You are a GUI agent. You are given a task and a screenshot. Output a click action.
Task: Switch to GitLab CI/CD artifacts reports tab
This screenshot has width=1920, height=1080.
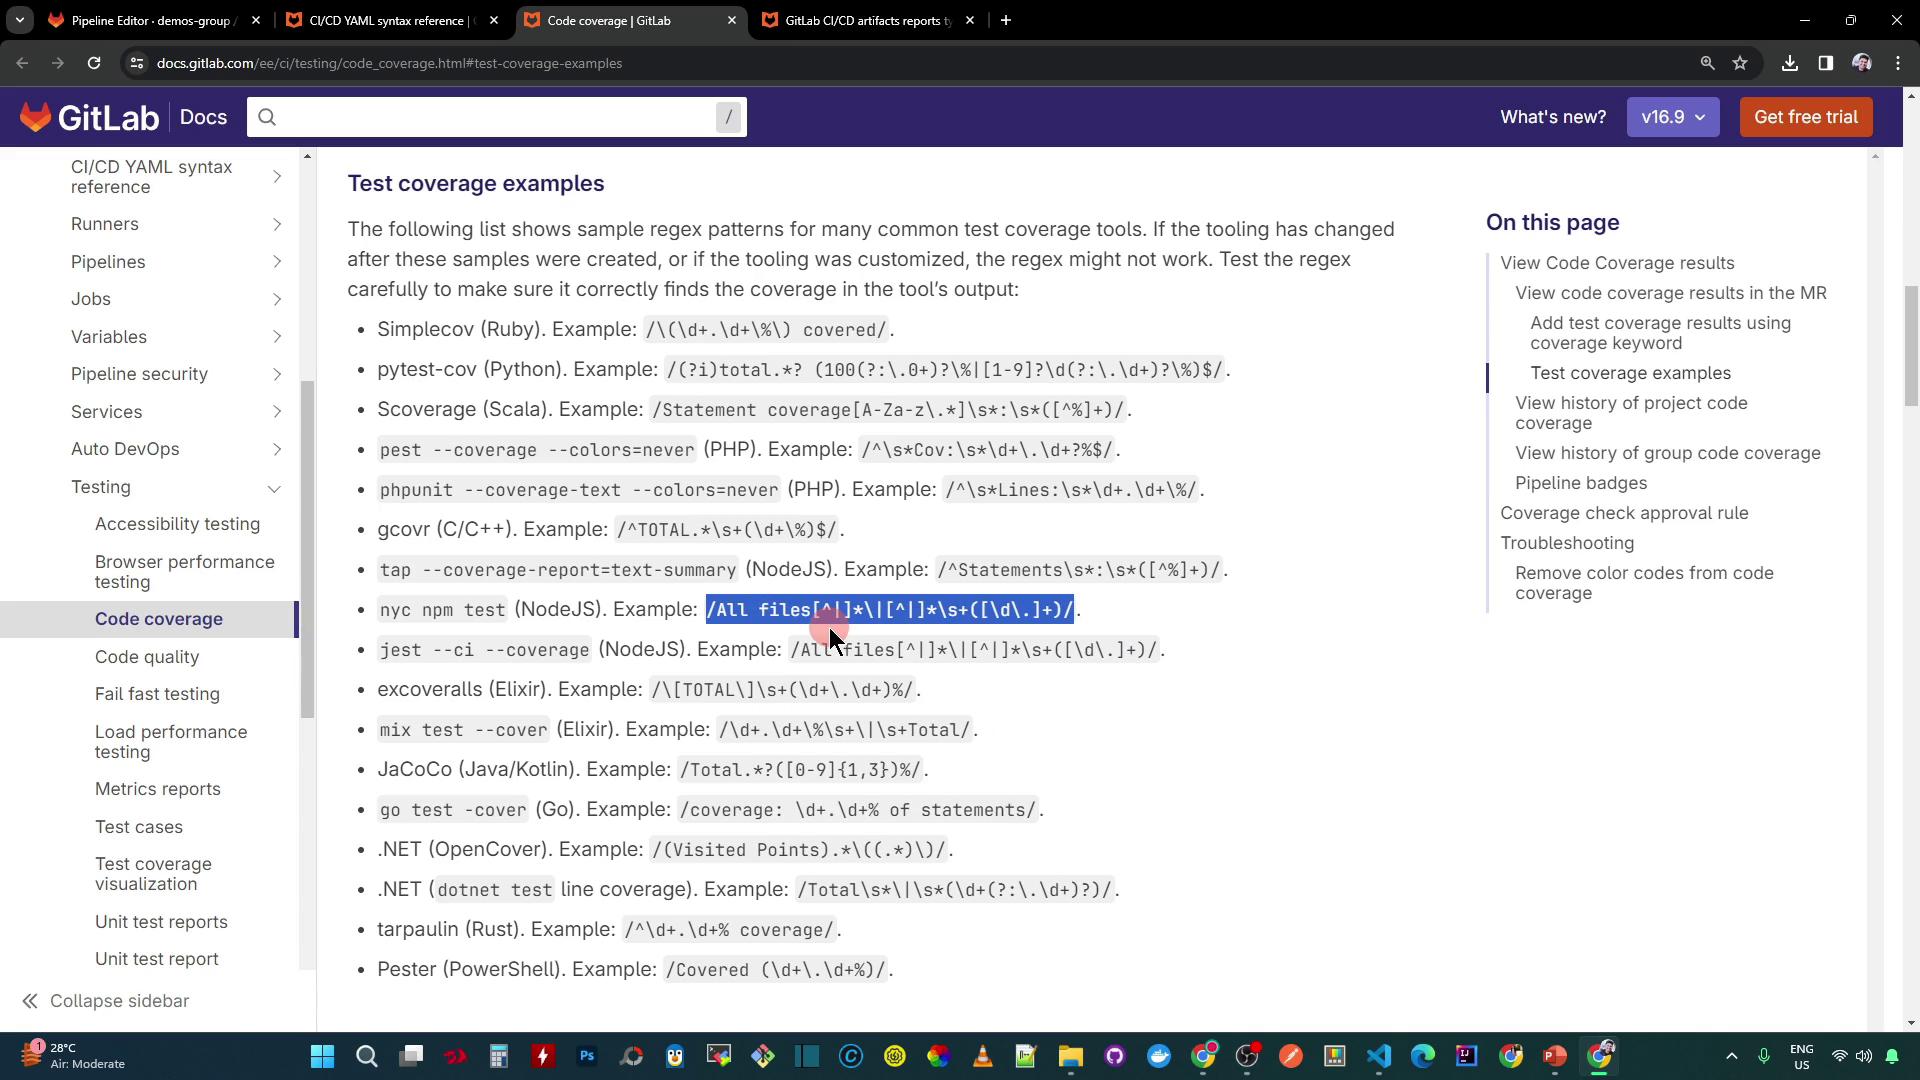(x=866, y=20)
